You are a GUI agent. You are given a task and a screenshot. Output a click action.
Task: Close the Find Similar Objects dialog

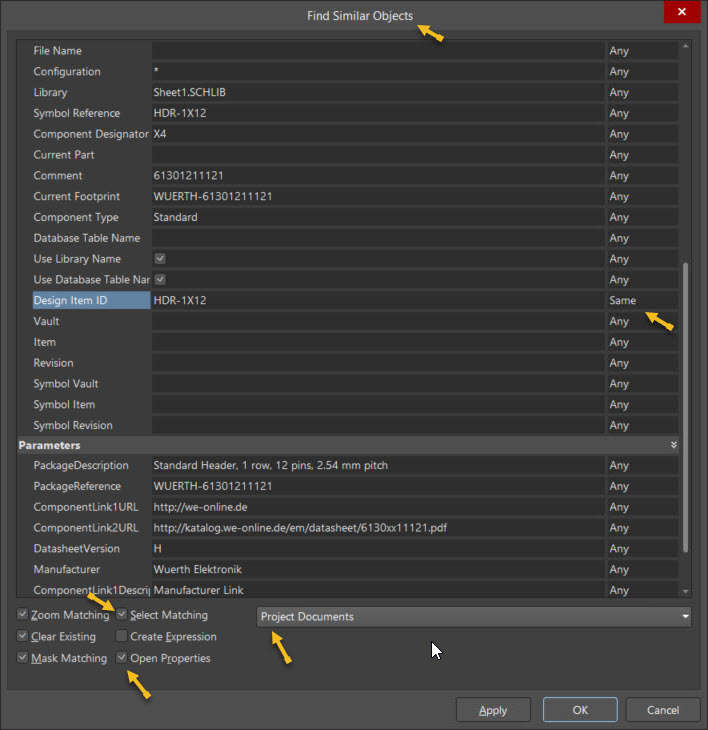pyautogui.click(x=681, y=12)
